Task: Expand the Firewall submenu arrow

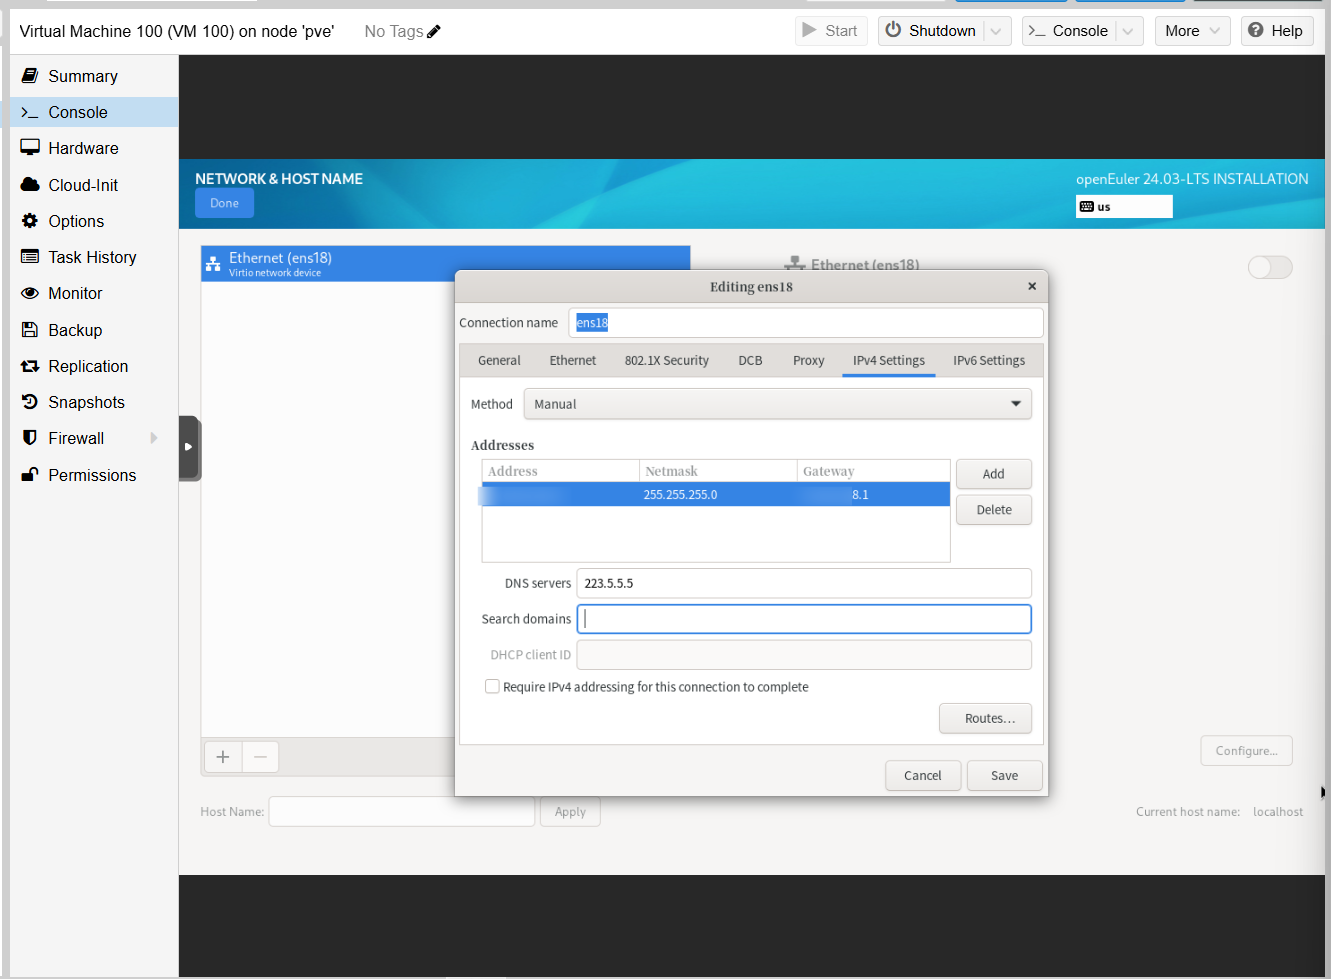Action: [154, 438]
